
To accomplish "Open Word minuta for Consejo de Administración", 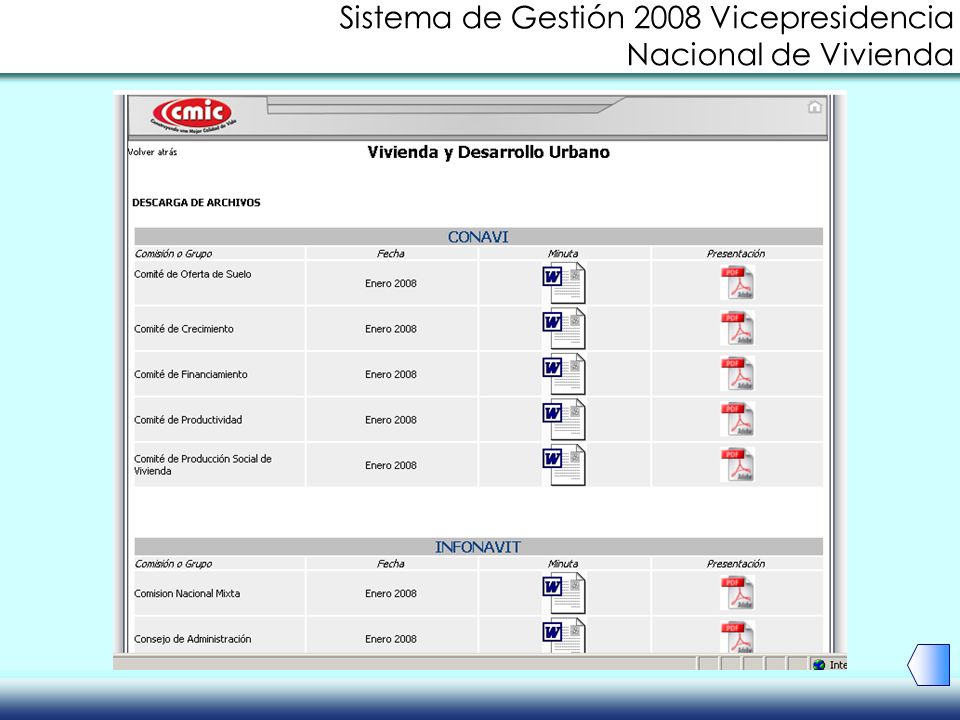I will [x=564, y=636].
